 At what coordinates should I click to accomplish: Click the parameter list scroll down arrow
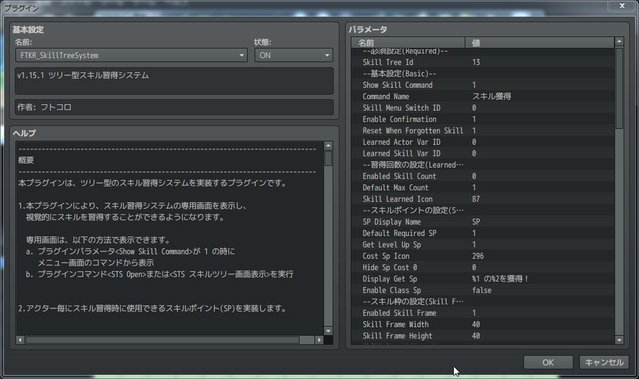coord(619,339)
